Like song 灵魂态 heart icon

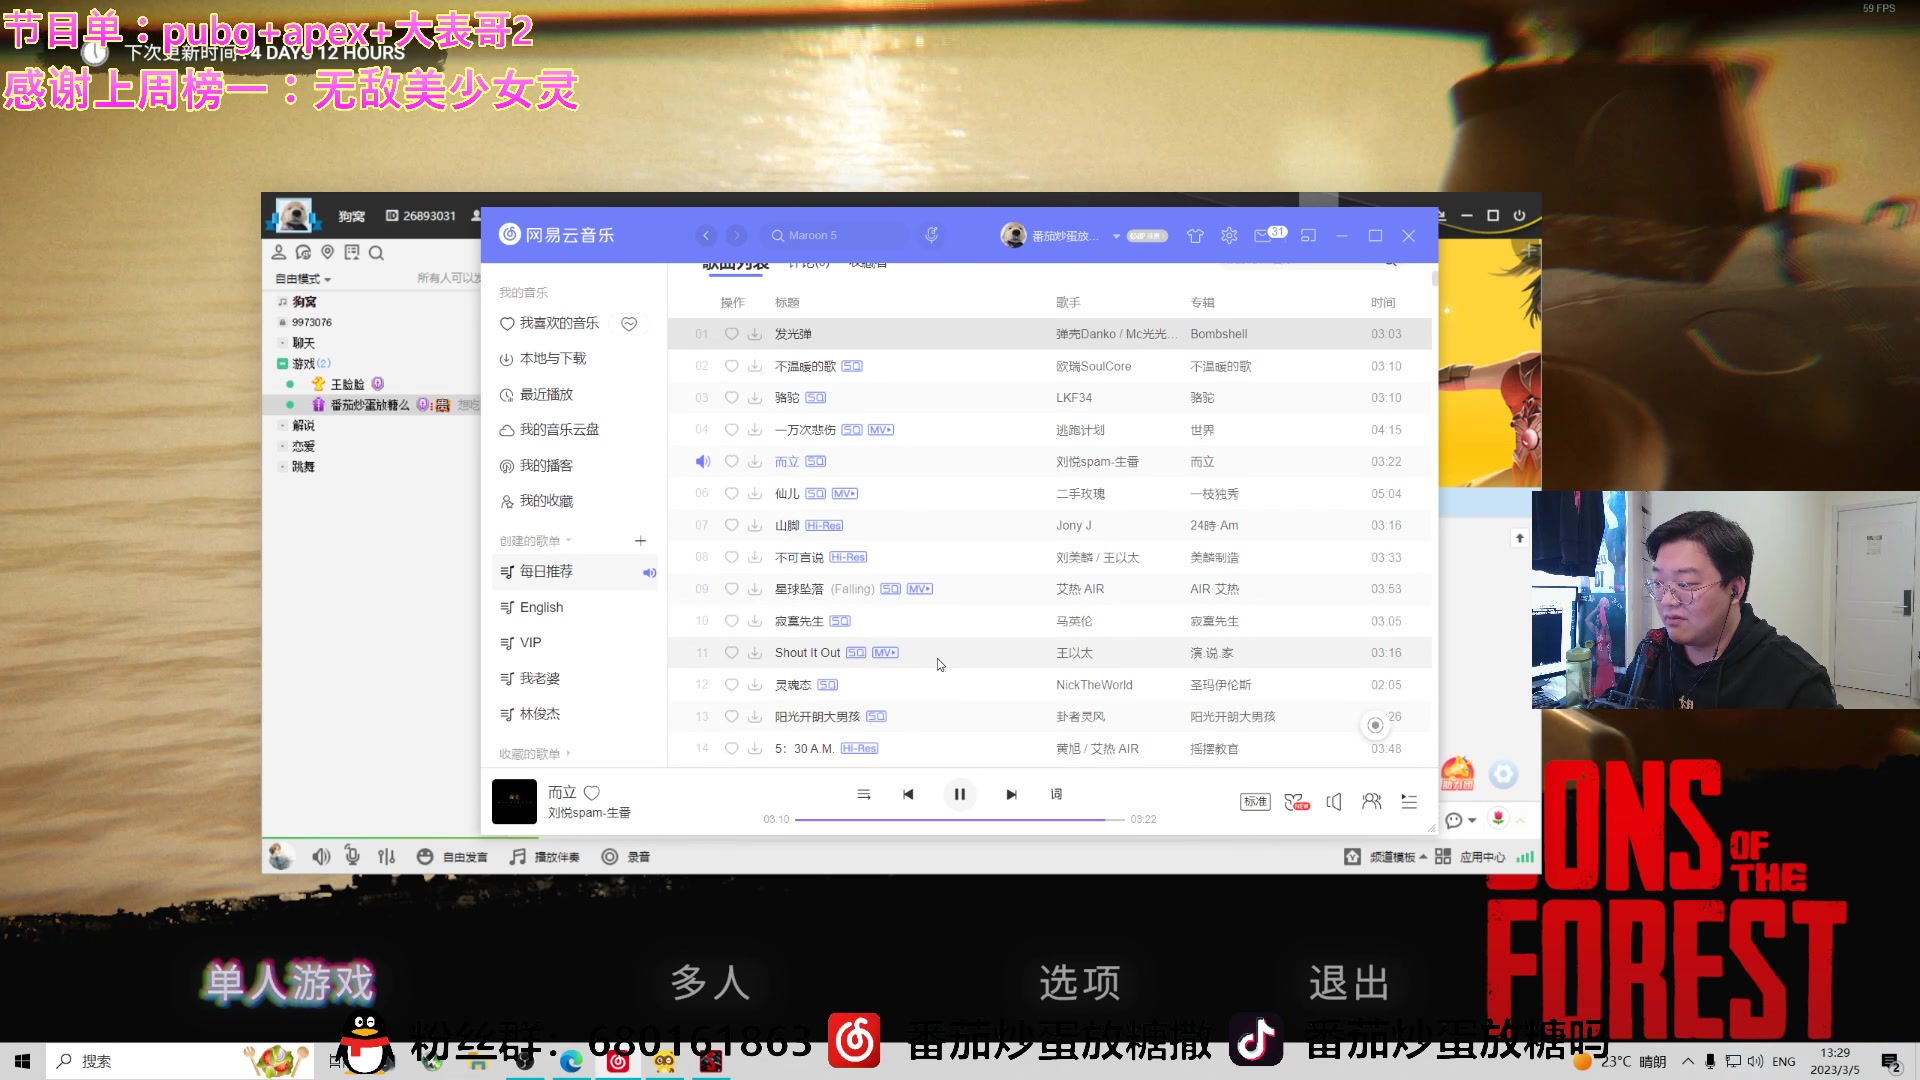(731, 684)
